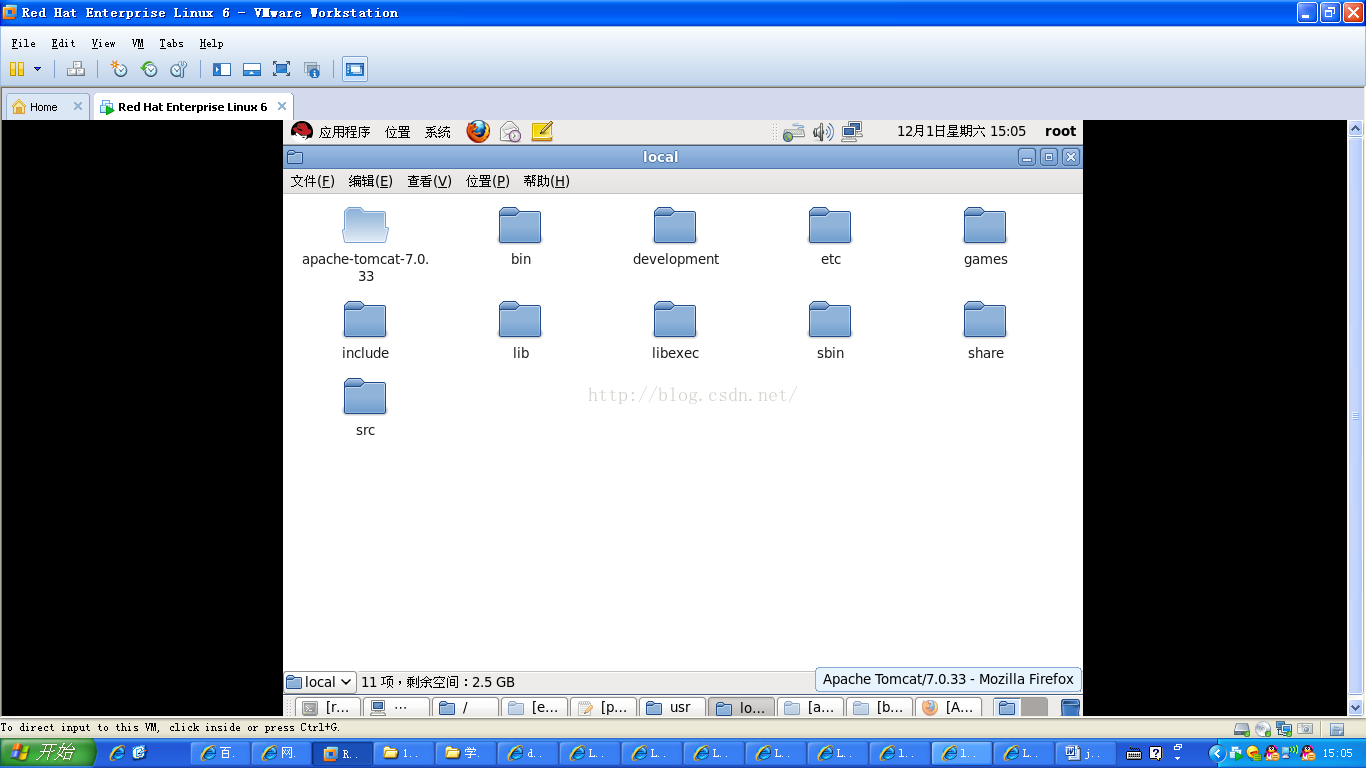
Task: Revert the VM to its previous snapshot
Action: click(x=149, y=69)
